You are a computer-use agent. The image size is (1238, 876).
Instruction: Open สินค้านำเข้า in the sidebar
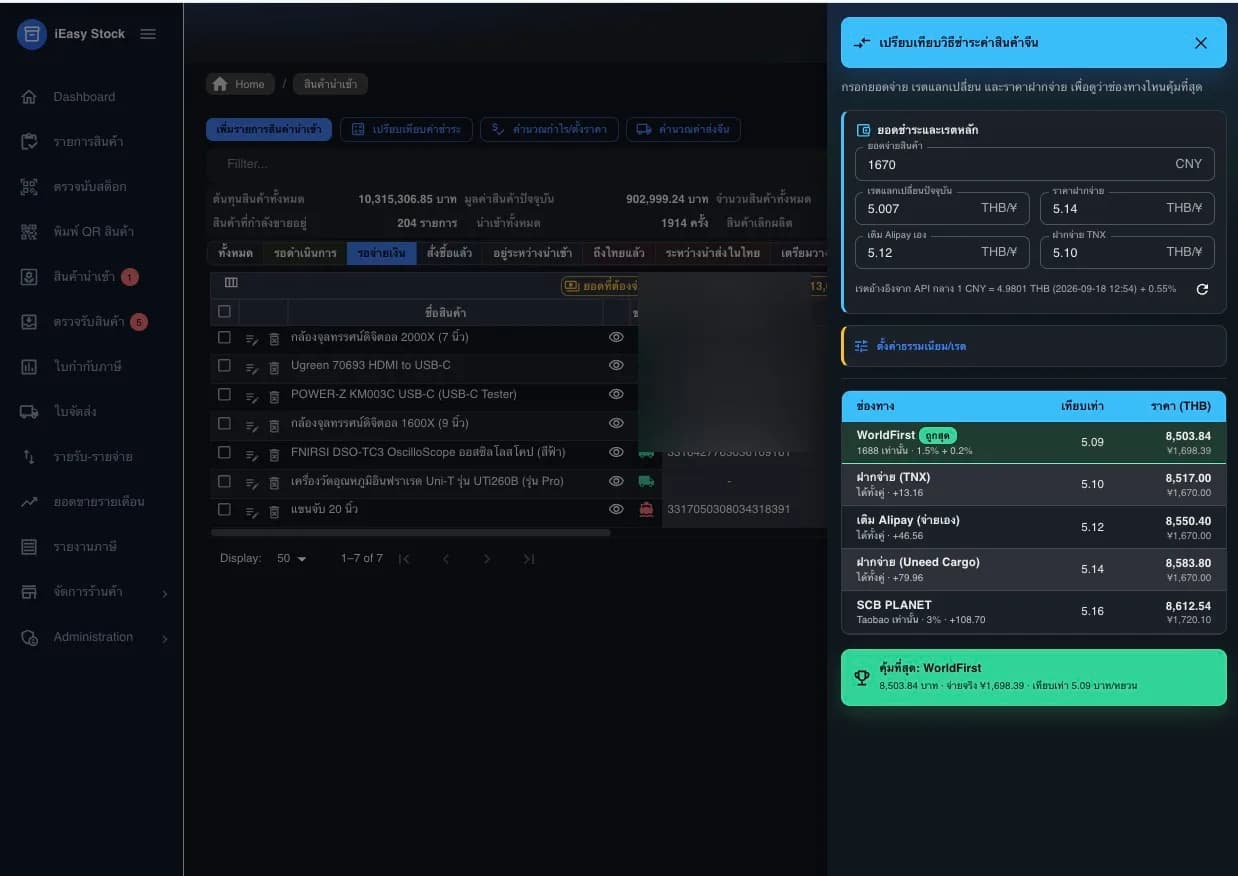pyautogui.click(x=84, y=277)
